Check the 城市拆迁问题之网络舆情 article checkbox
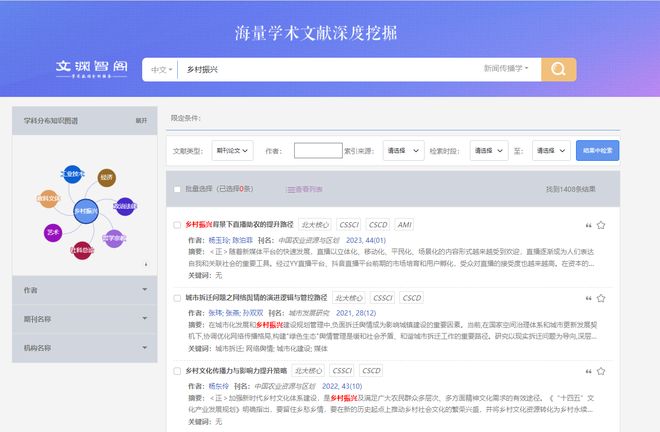This screenshot has width=660, height=432. pos(177,298)
